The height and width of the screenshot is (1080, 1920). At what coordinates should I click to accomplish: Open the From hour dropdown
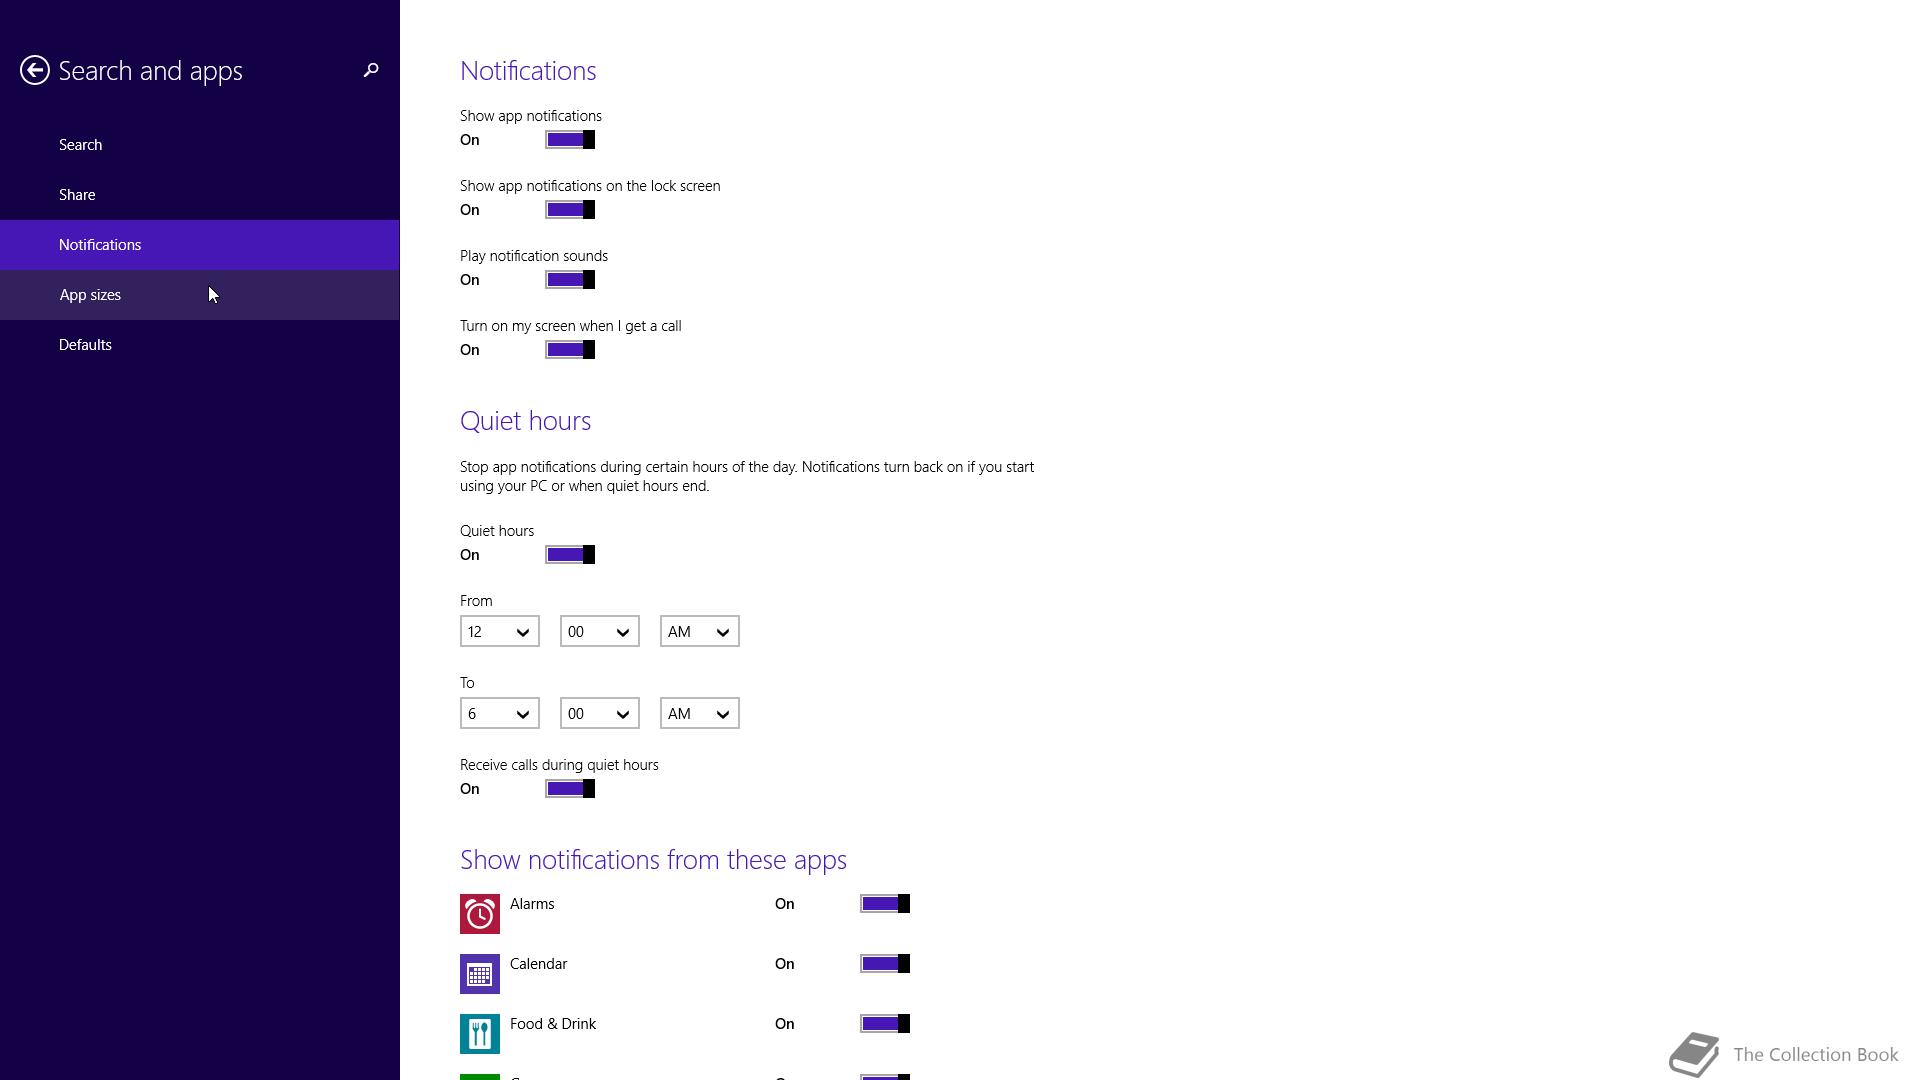coord(499,632)
